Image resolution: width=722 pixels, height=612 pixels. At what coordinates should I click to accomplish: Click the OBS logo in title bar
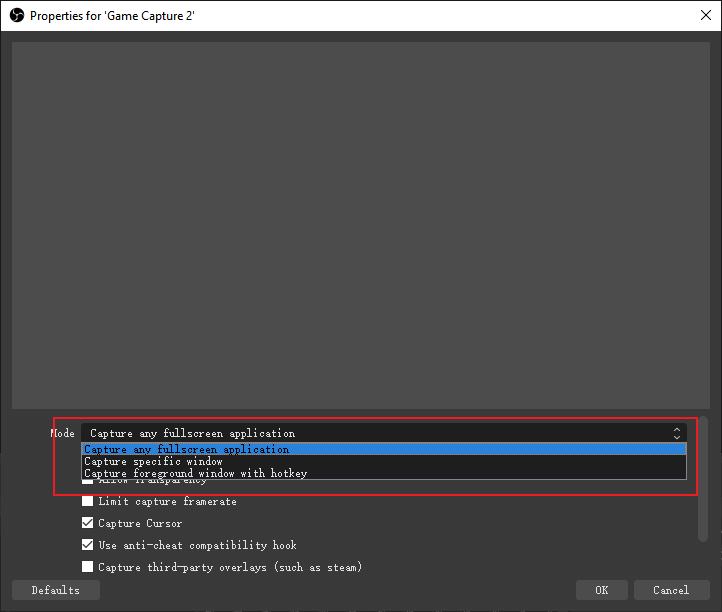pos(17,16)
